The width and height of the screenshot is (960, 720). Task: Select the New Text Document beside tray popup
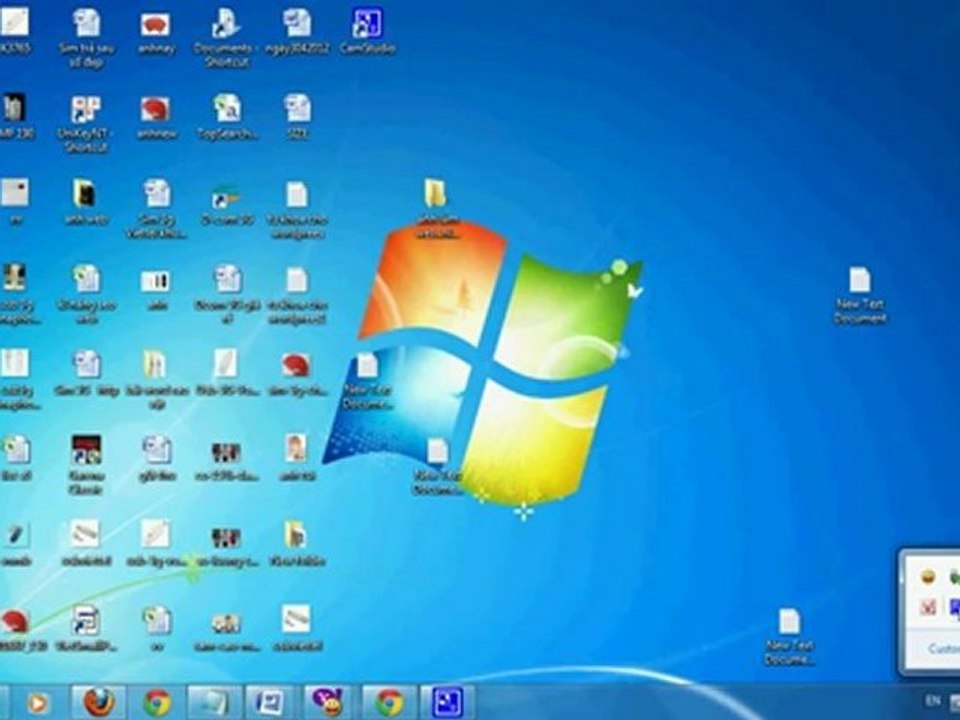[789, 636]
